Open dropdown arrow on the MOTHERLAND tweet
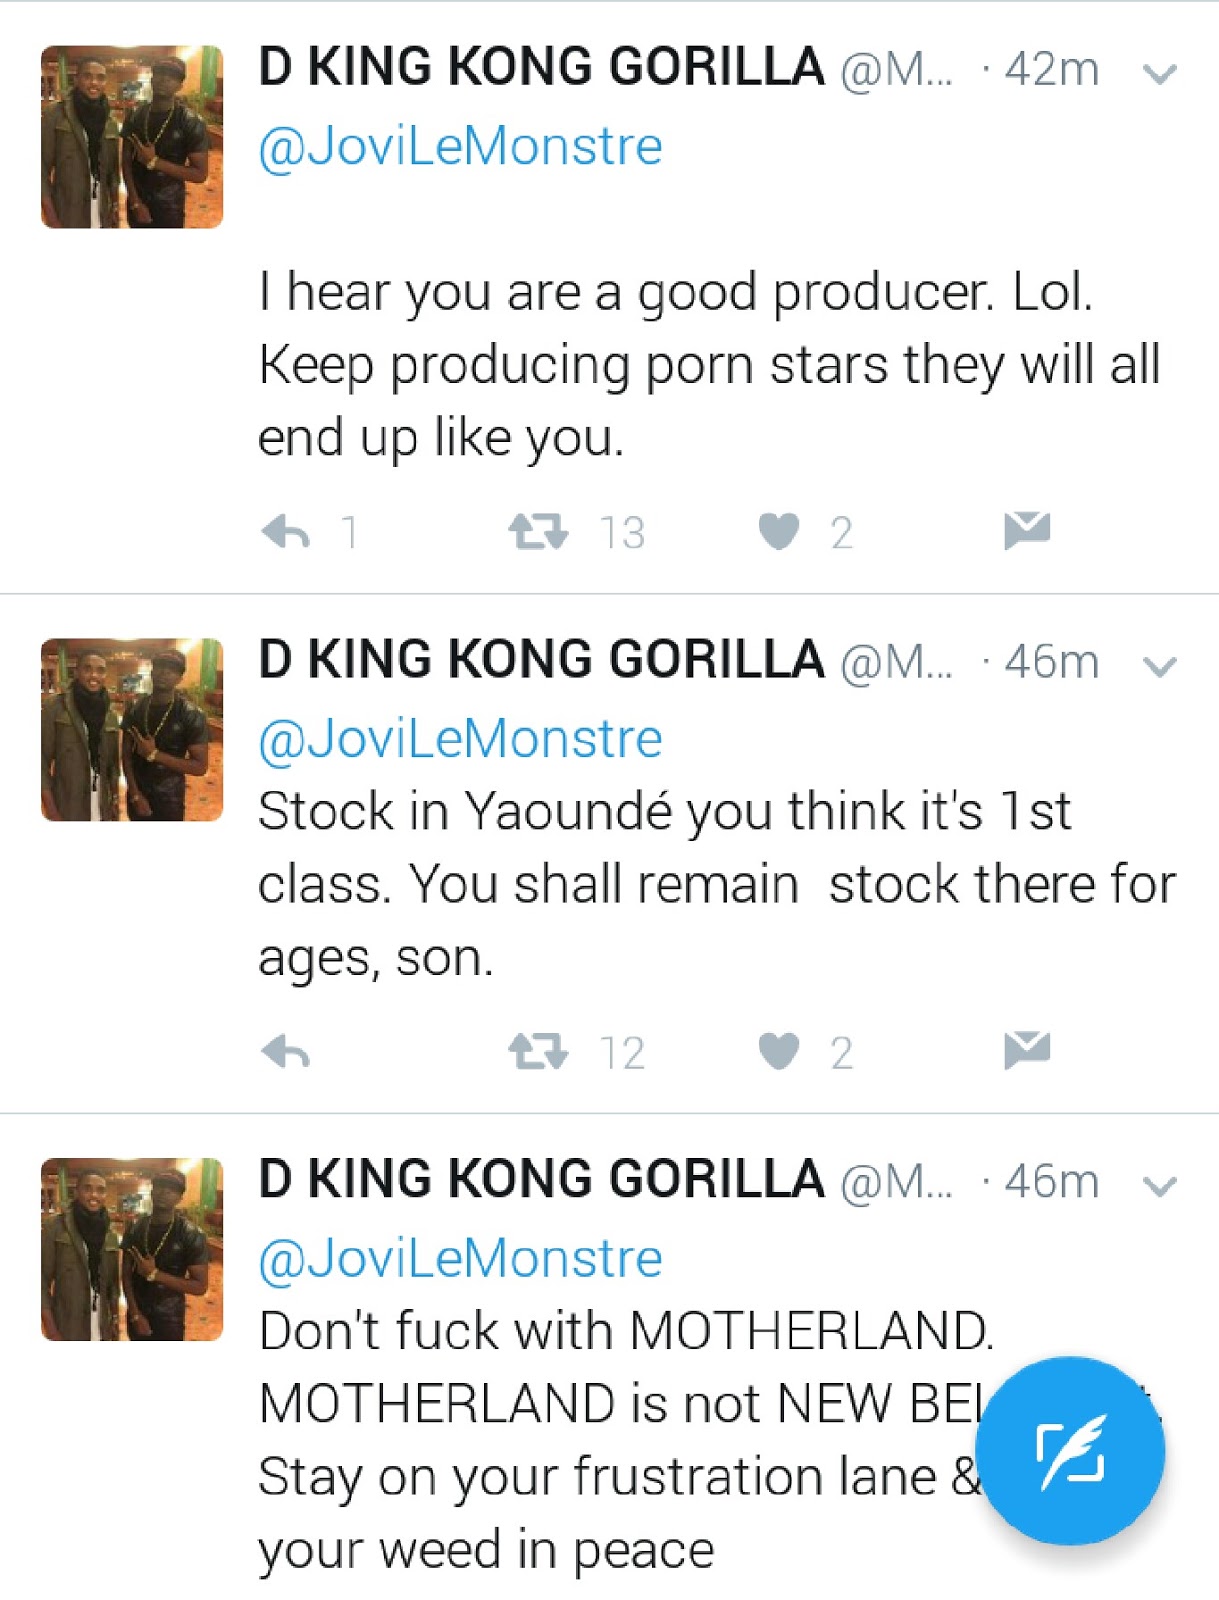The width and height of the screenshot is (1219, 1600). click(x=1159, y=1187)
